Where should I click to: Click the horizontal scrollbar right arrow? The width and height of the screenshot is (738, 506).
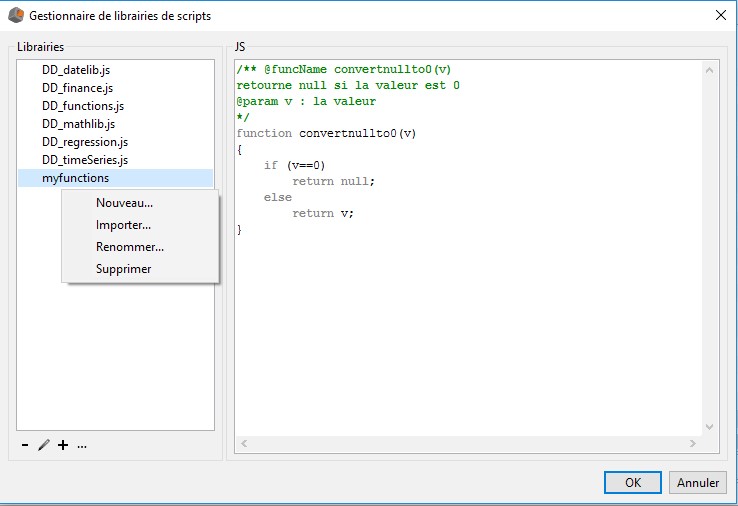point(692,443)
